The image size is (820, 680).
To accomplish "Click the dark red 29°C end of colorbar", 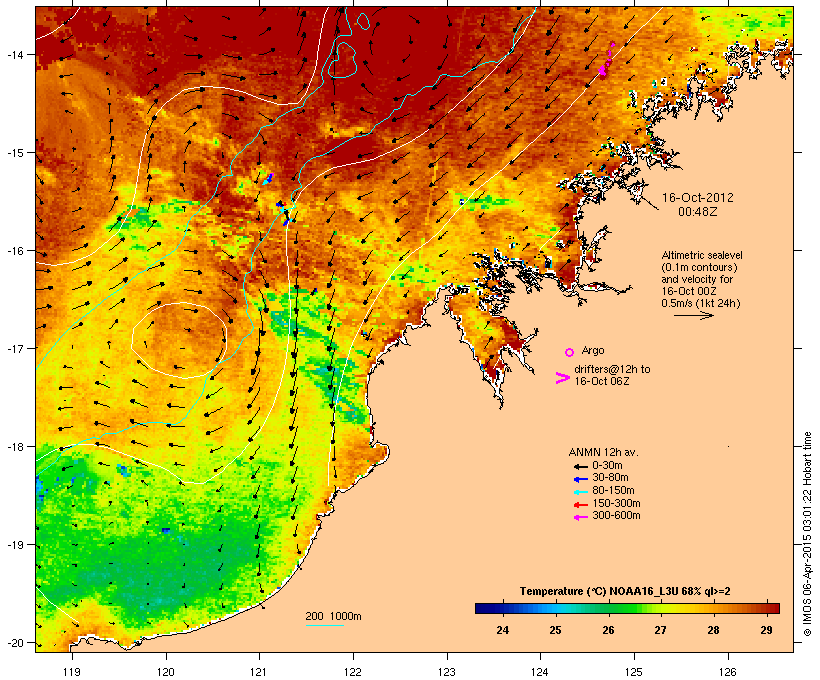I will tap(772, 608).
